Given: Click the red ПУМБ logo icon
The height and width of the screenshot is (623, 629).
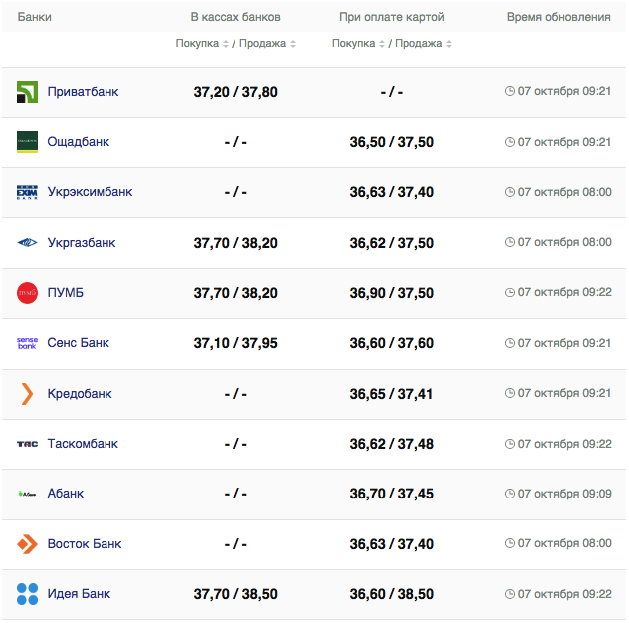Looking at the screenshot, I should click(27, 293).
